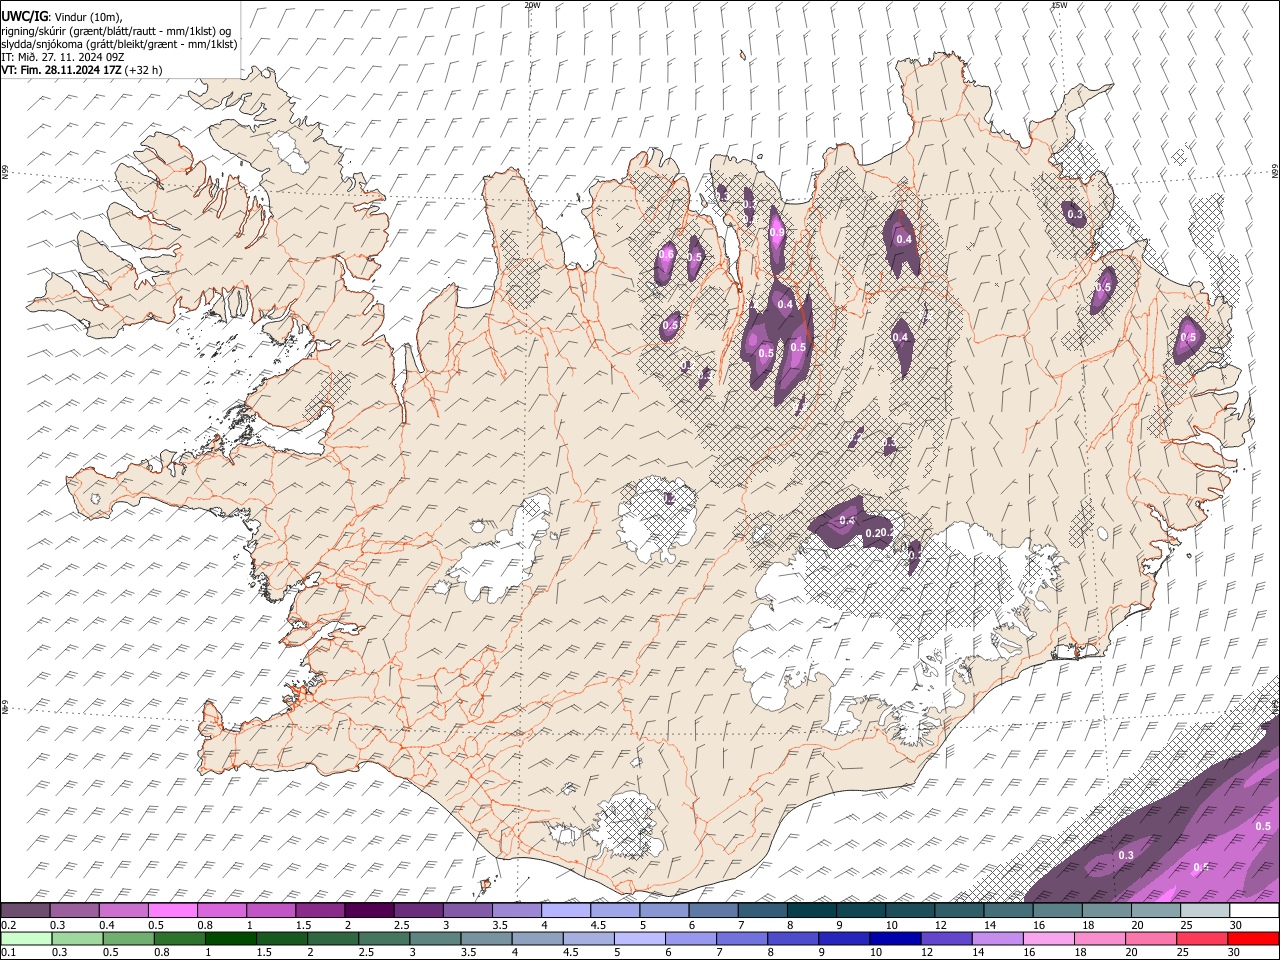Click the 'UWC/IG: Vindur (10m)' title text
1280x960 pixels.
(61, 16)
